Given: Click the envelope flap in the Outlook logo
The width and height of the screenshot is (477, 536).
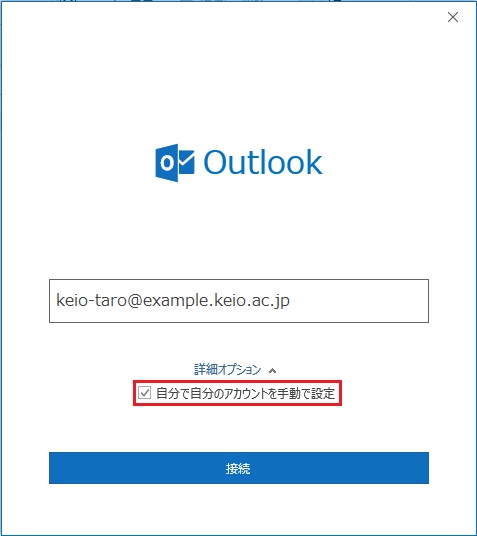Looking at the screenshot, I should 186,156.
